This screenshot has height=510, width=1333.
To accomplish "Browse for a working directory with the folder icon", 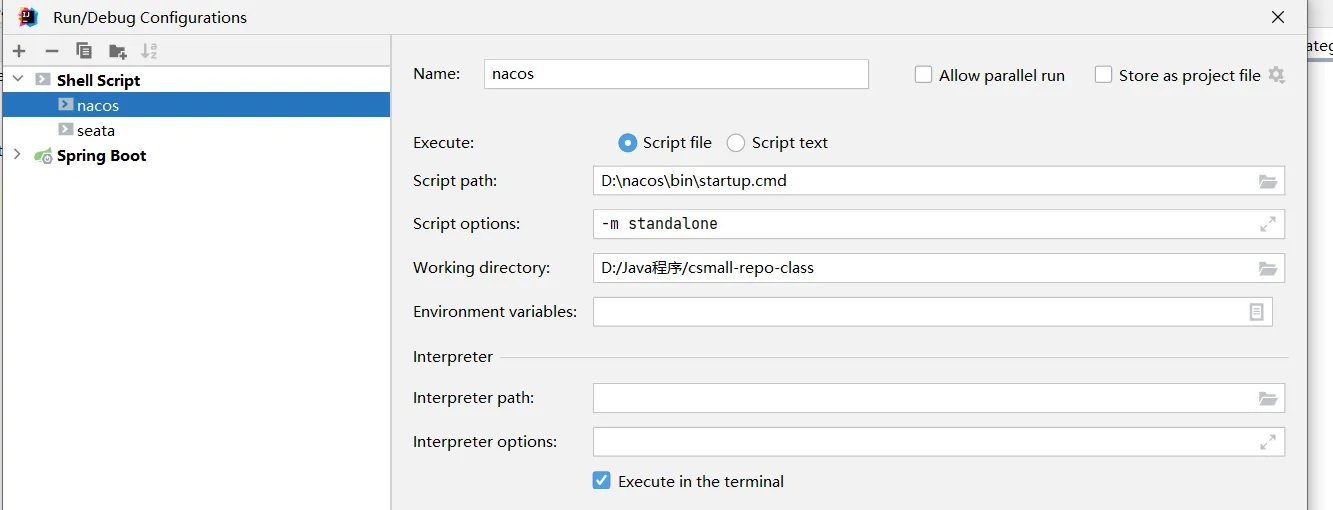I will point(1268,268).
